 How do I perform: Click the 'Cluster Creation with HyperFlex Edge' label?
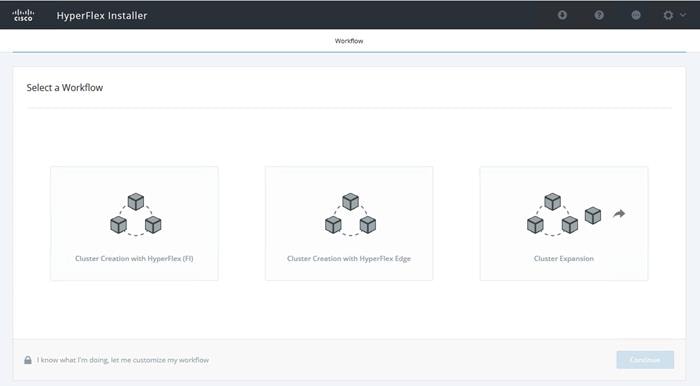click(x=349, y=258)
